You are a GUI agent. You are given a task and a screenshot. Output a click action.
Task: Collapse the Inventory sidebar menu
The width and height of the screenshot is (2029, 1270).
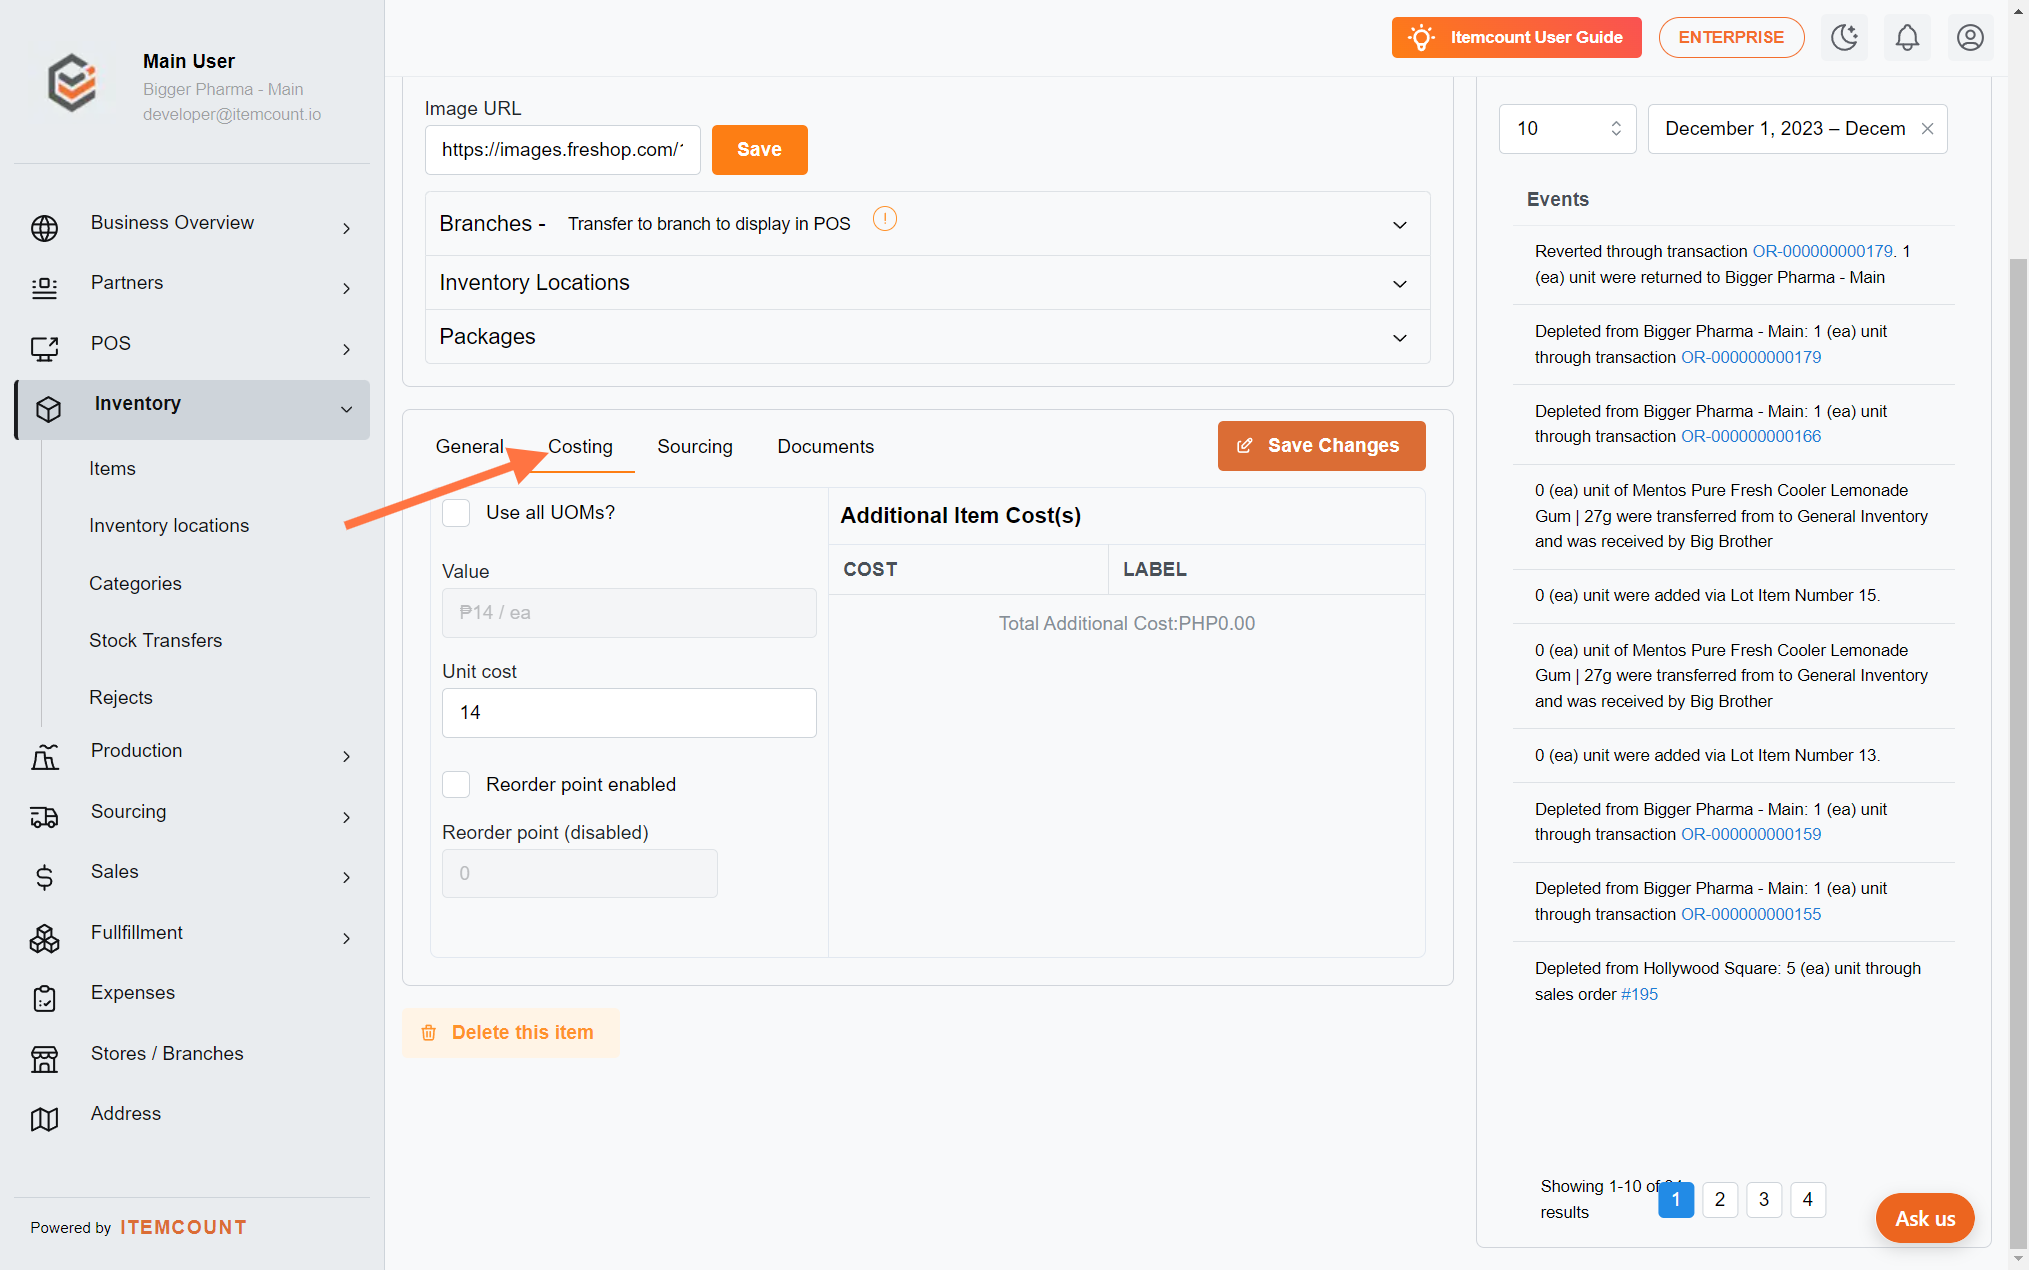click(347, 409)
